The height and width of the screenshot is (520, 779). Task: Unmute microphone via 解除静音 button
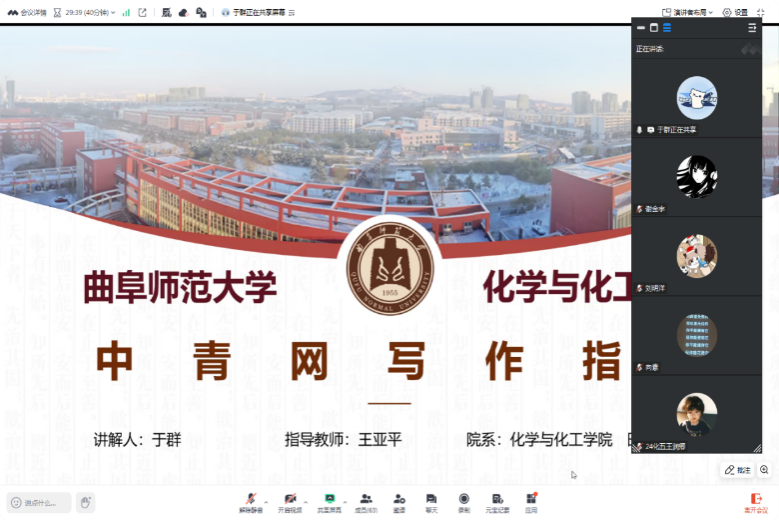pyautogui.click(x=251, y=501)
